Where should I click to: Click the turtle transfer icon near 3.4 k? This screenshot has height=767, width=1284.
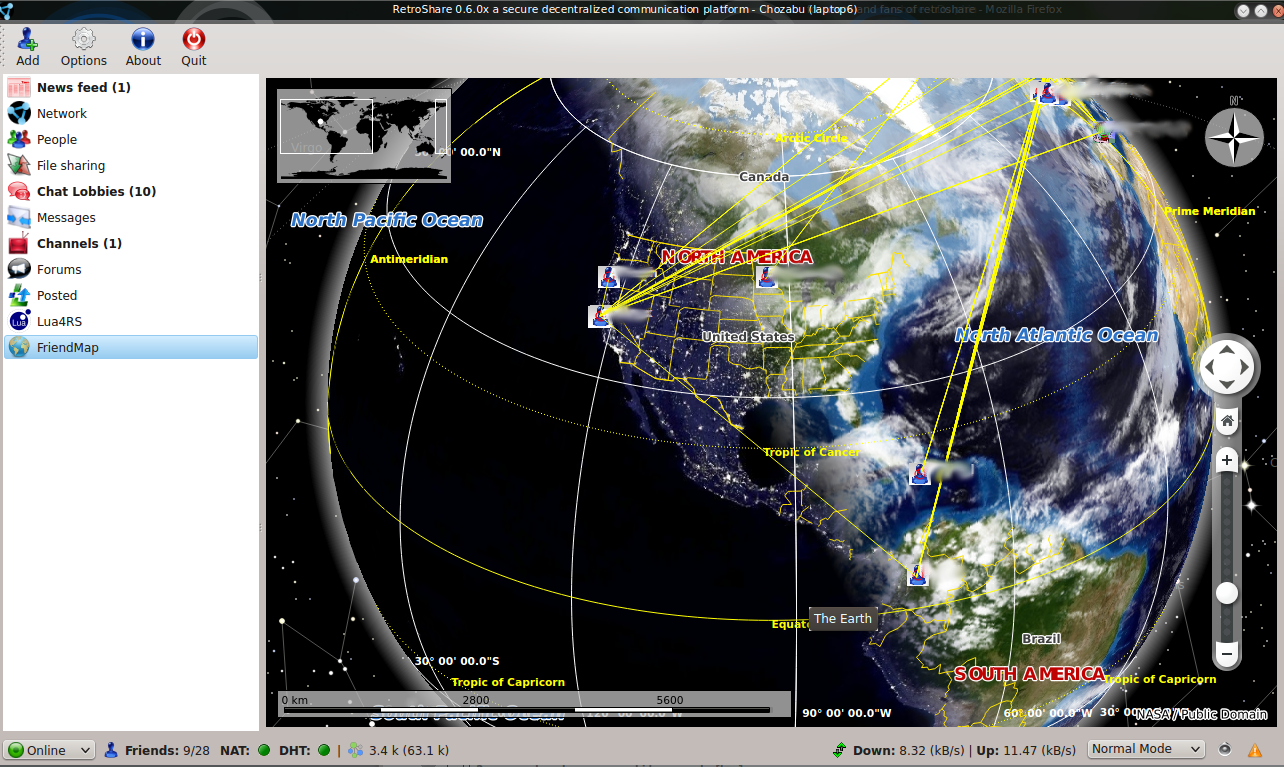(355, 749)
